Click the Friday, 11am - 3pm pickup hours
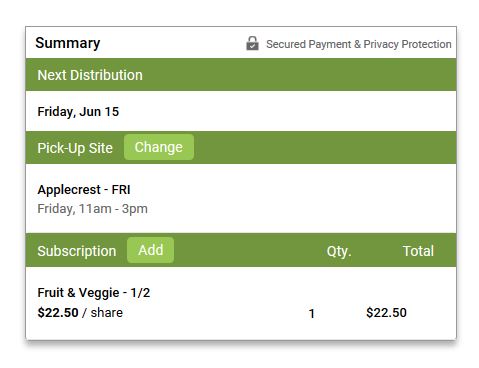 click(92, 209)
